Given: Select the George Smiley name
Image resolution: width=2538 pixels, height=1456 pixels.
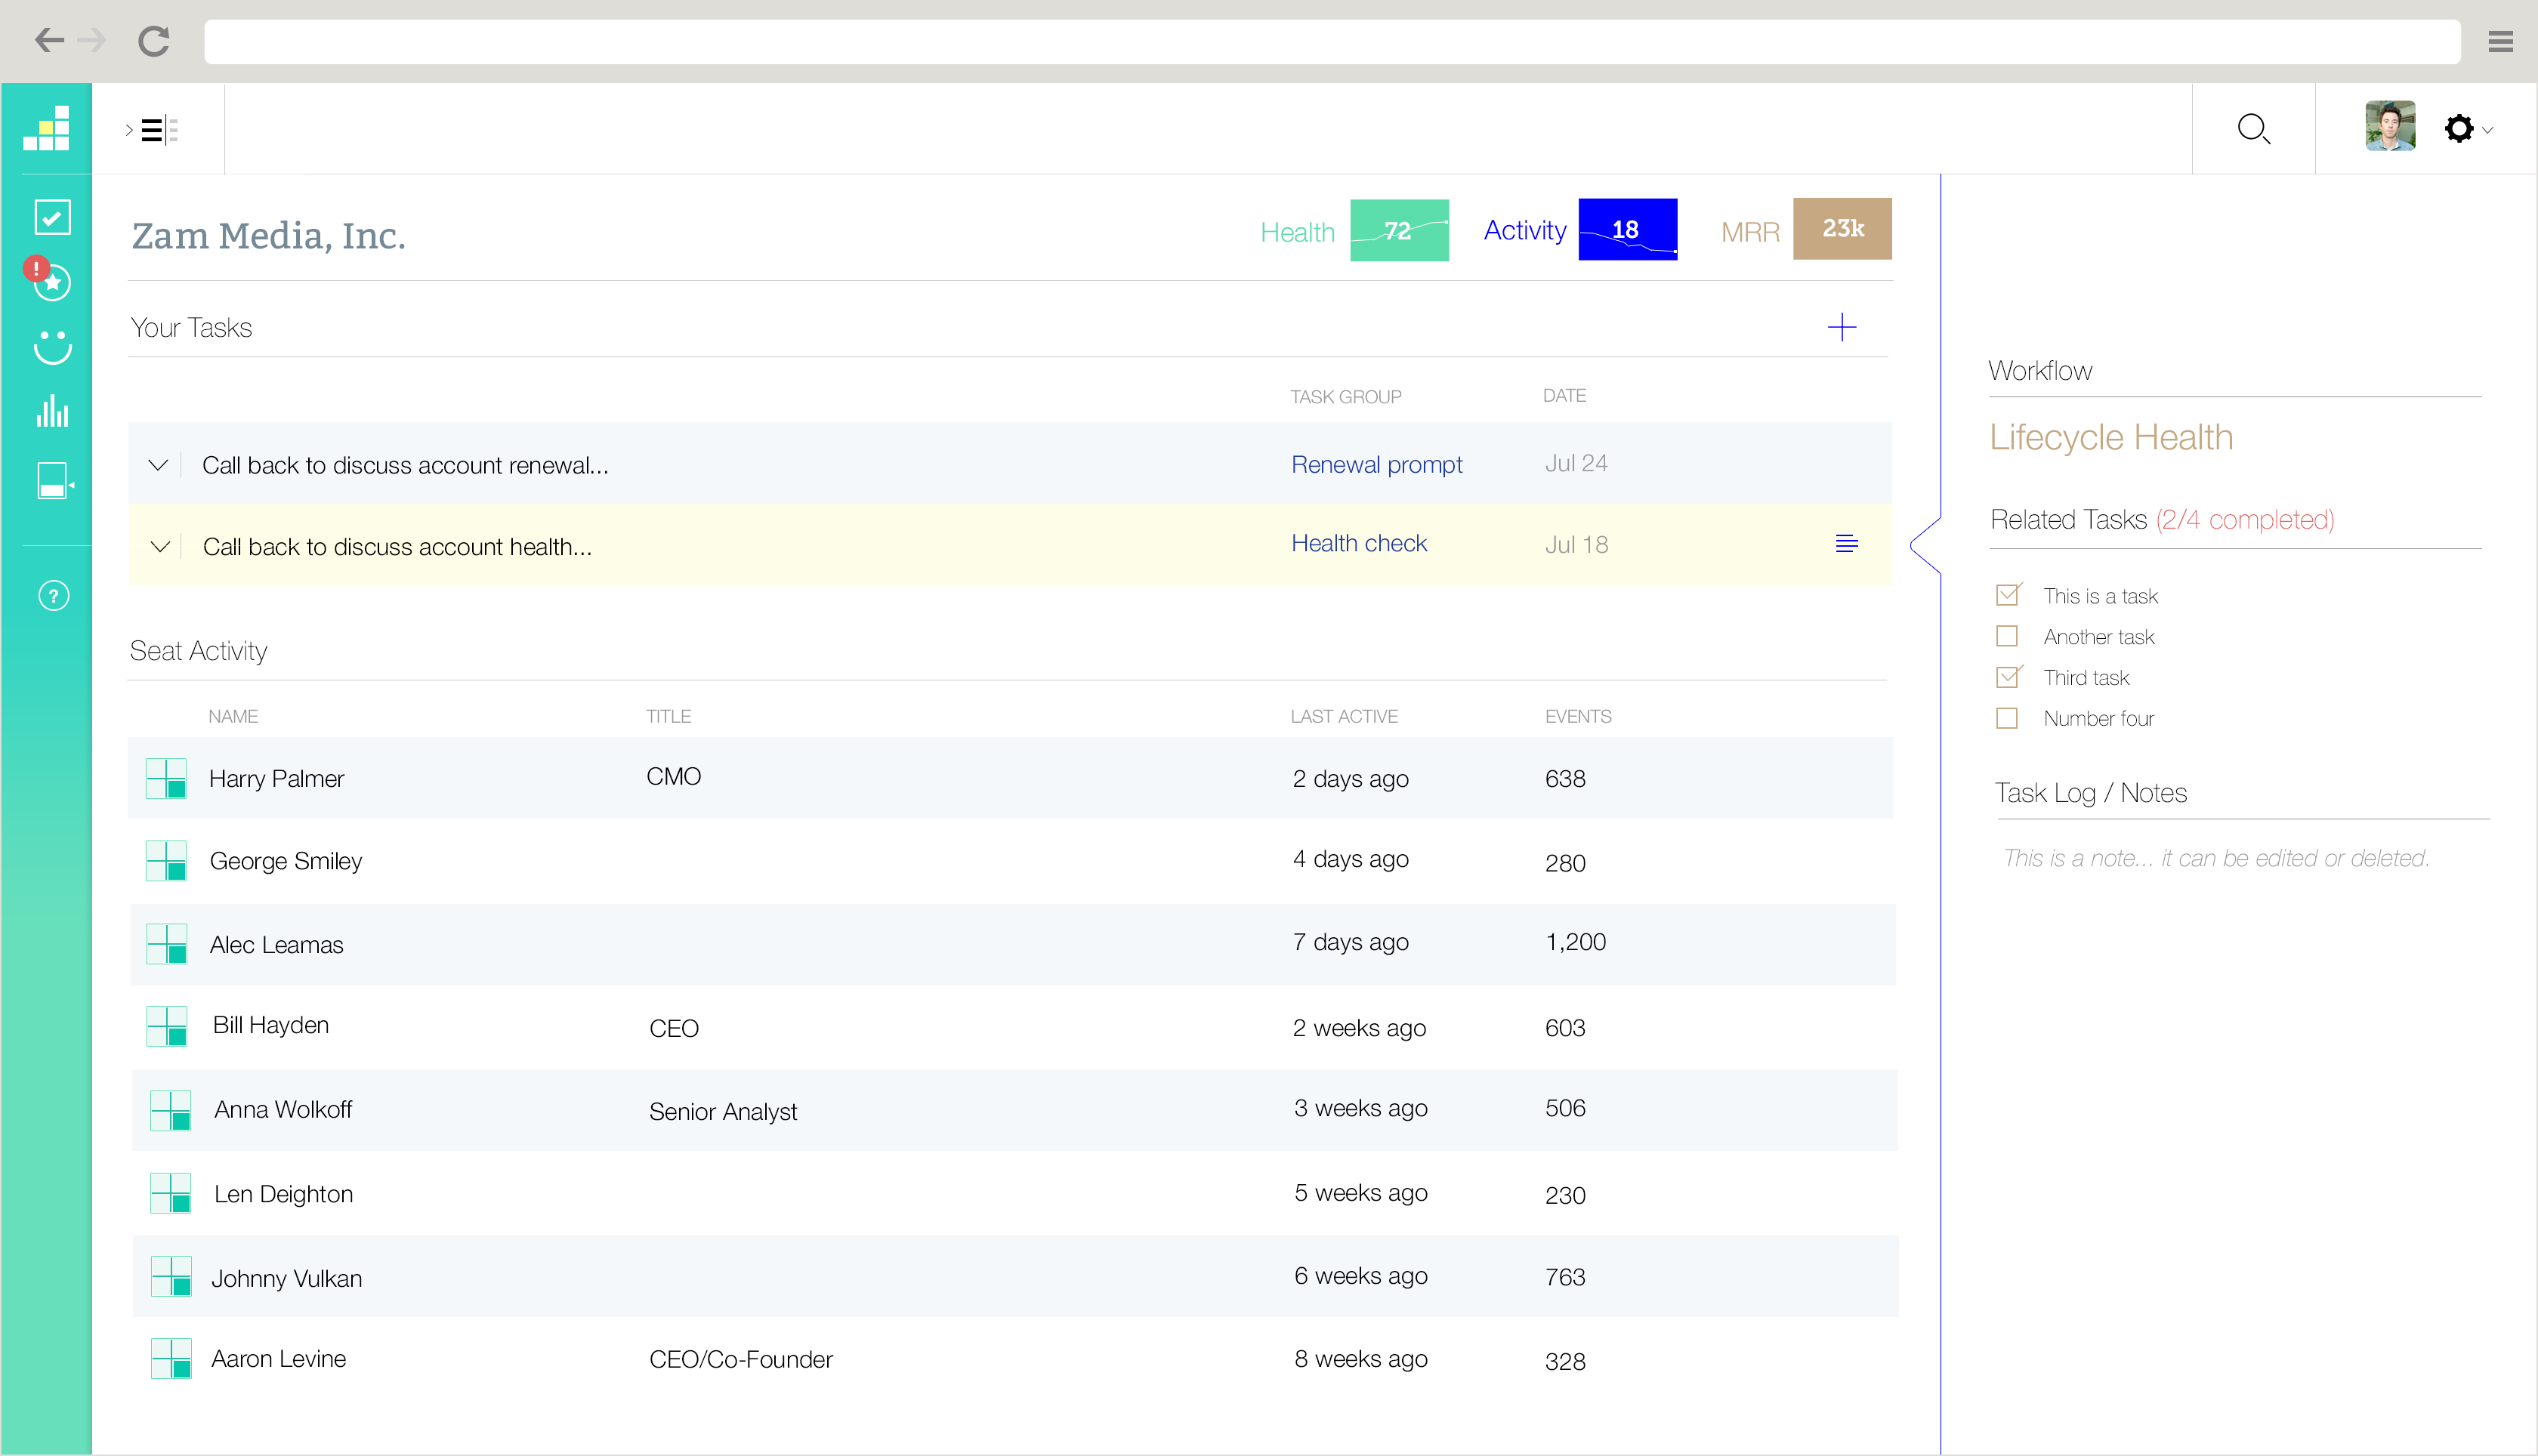Looking at the screenshot, I should coord(286,861).
